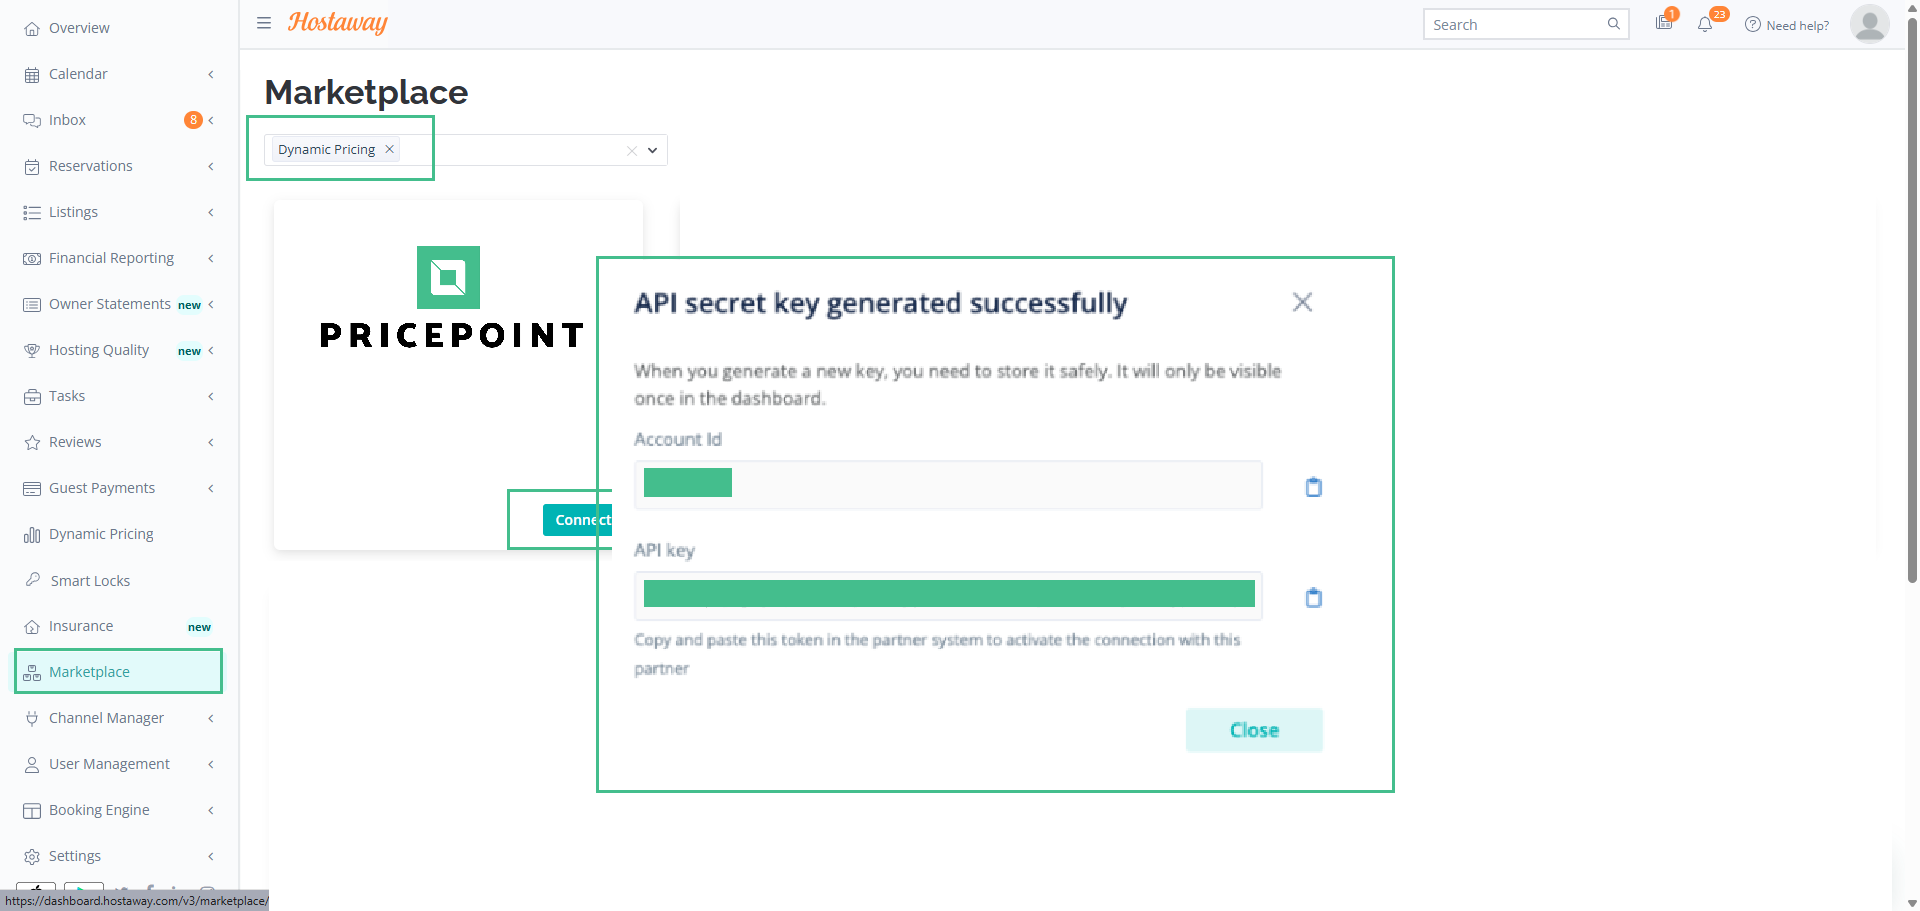Click the page's vertical scrollbar

pos(1912,300)
